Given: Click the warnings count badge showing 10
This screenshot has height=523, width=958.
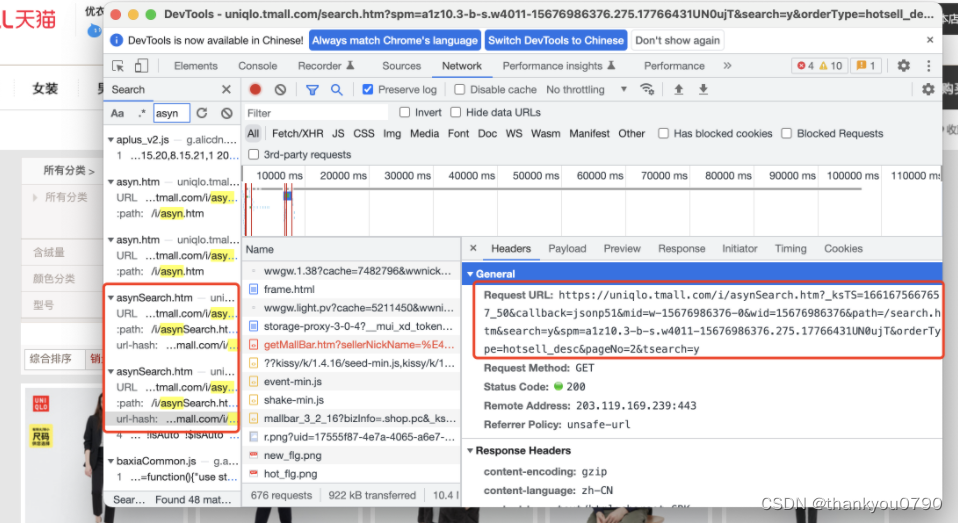Looking at the screenshot, I should coord(830,65).
